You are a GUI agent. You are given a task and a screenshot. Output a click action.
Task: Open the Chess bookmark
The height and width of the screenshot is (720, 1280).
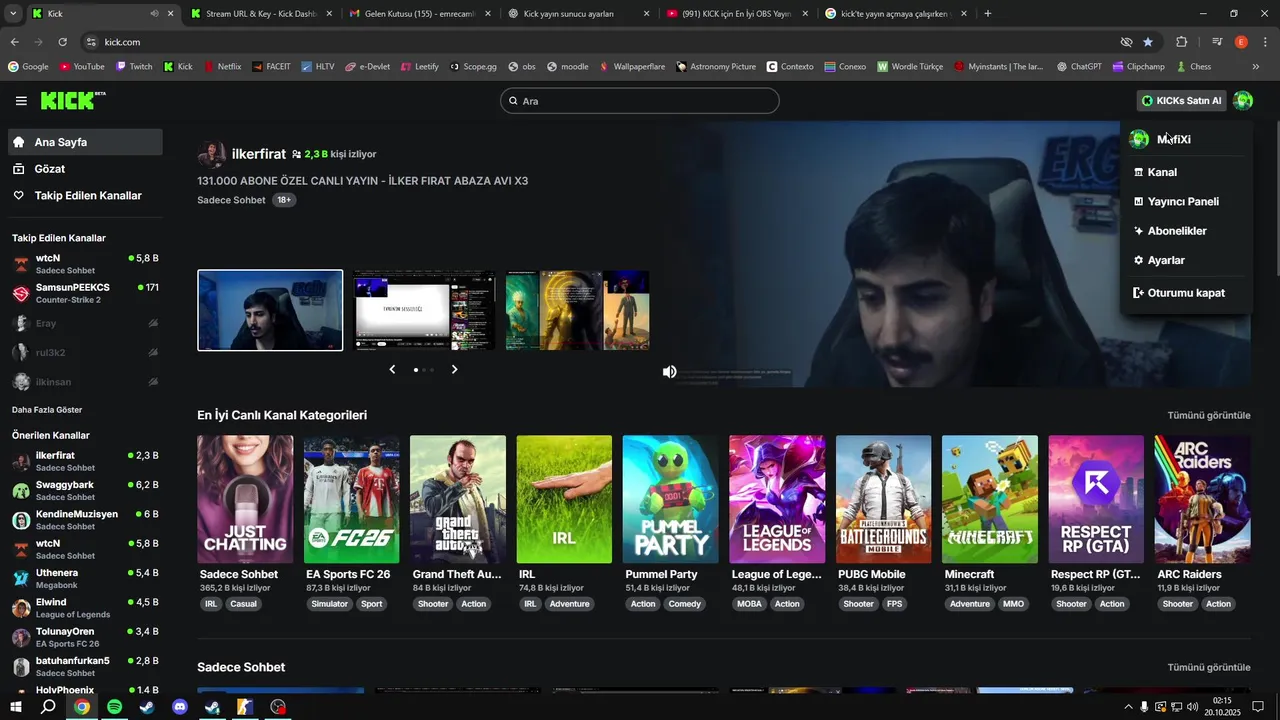[1193, 67]
